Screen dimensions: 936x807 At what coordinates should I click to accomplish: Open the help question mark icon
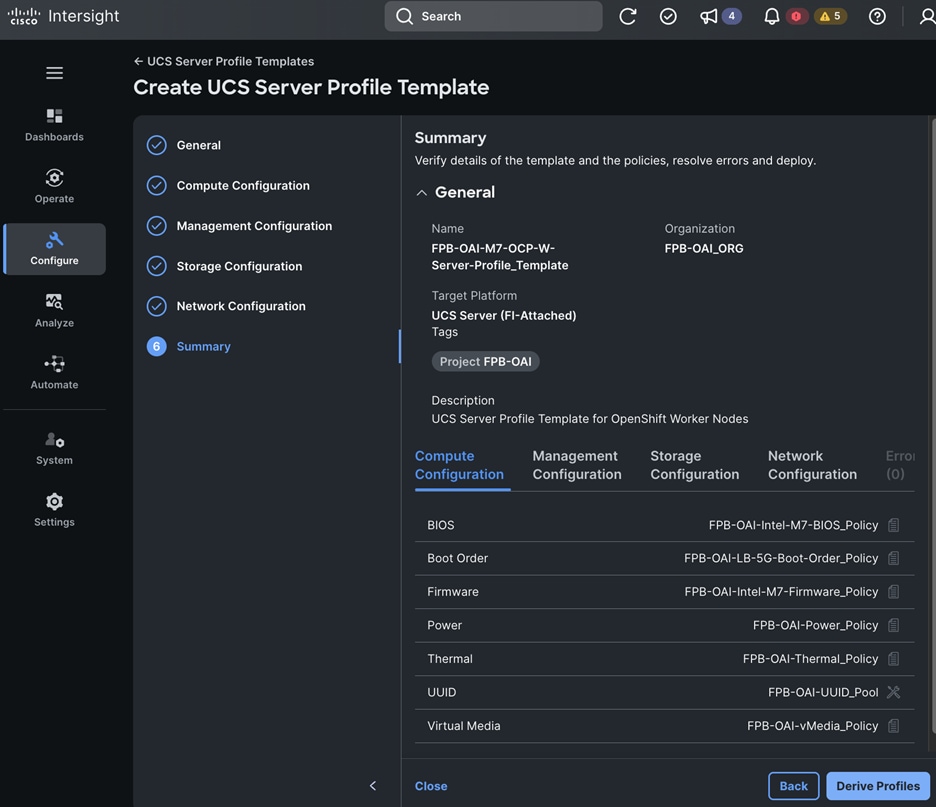click(x=877, y=16)
